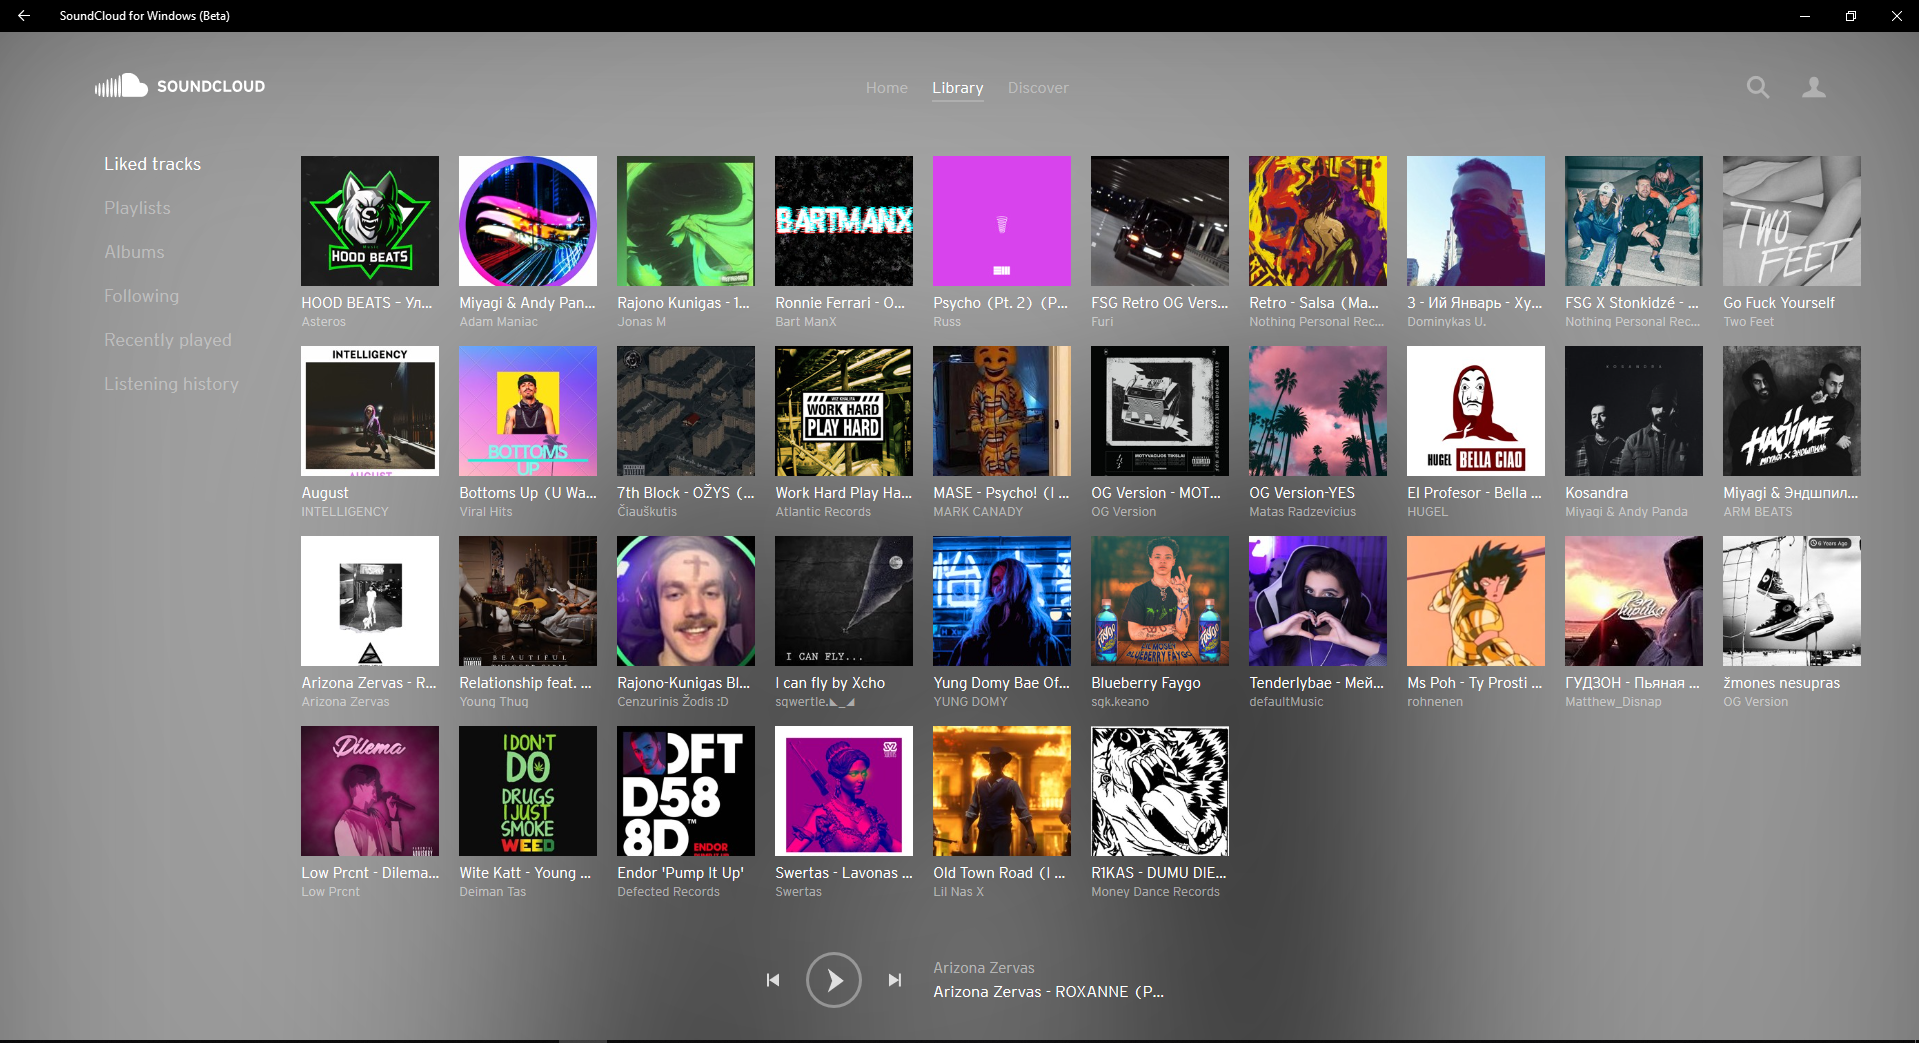
Task: Open HOOD BEATS track artwork
Action: click(x=370, y=221)
